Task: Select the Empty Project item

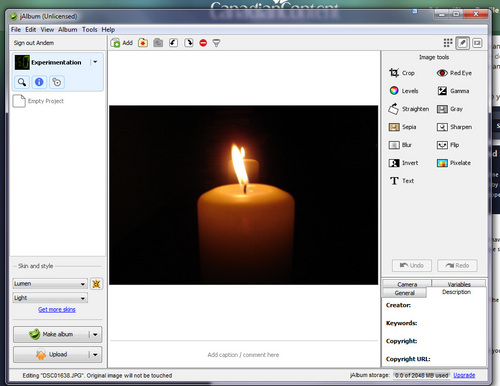Action: click(x=38, y=101)
